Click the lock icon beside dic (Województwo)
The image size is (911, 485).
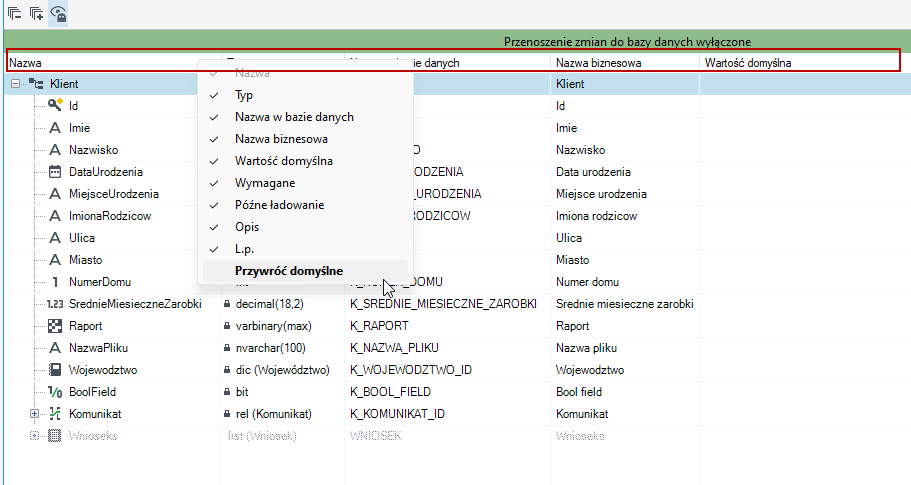point(227,370)
